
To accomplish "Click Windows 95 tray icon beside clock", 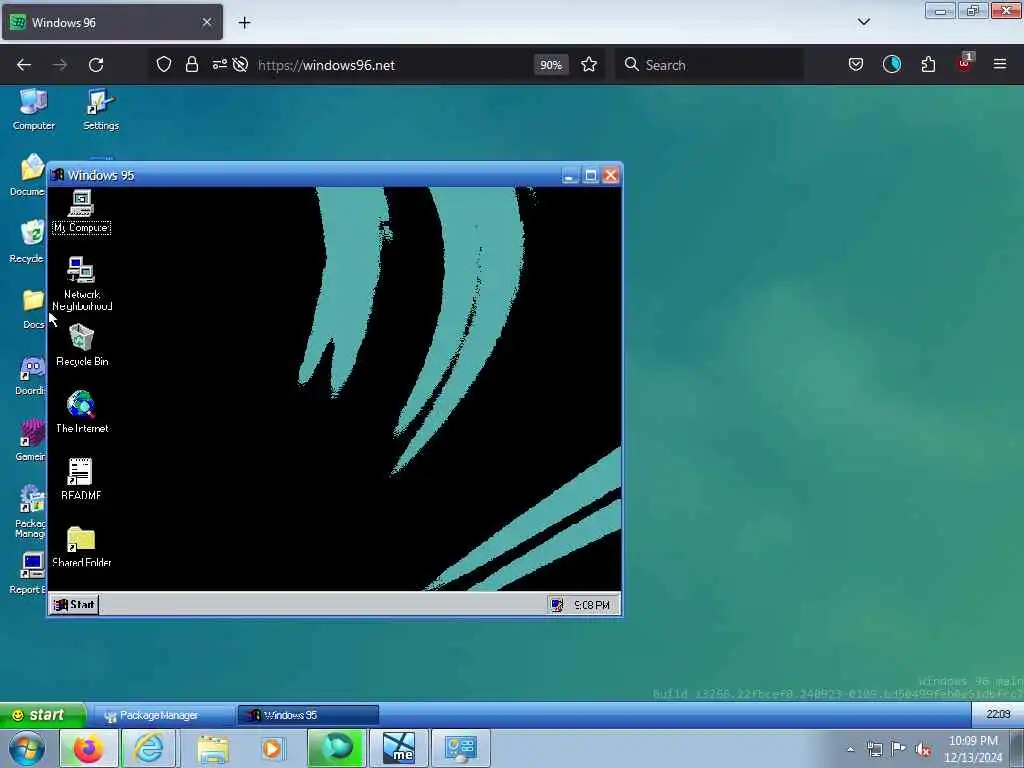I will coord(557,605).
